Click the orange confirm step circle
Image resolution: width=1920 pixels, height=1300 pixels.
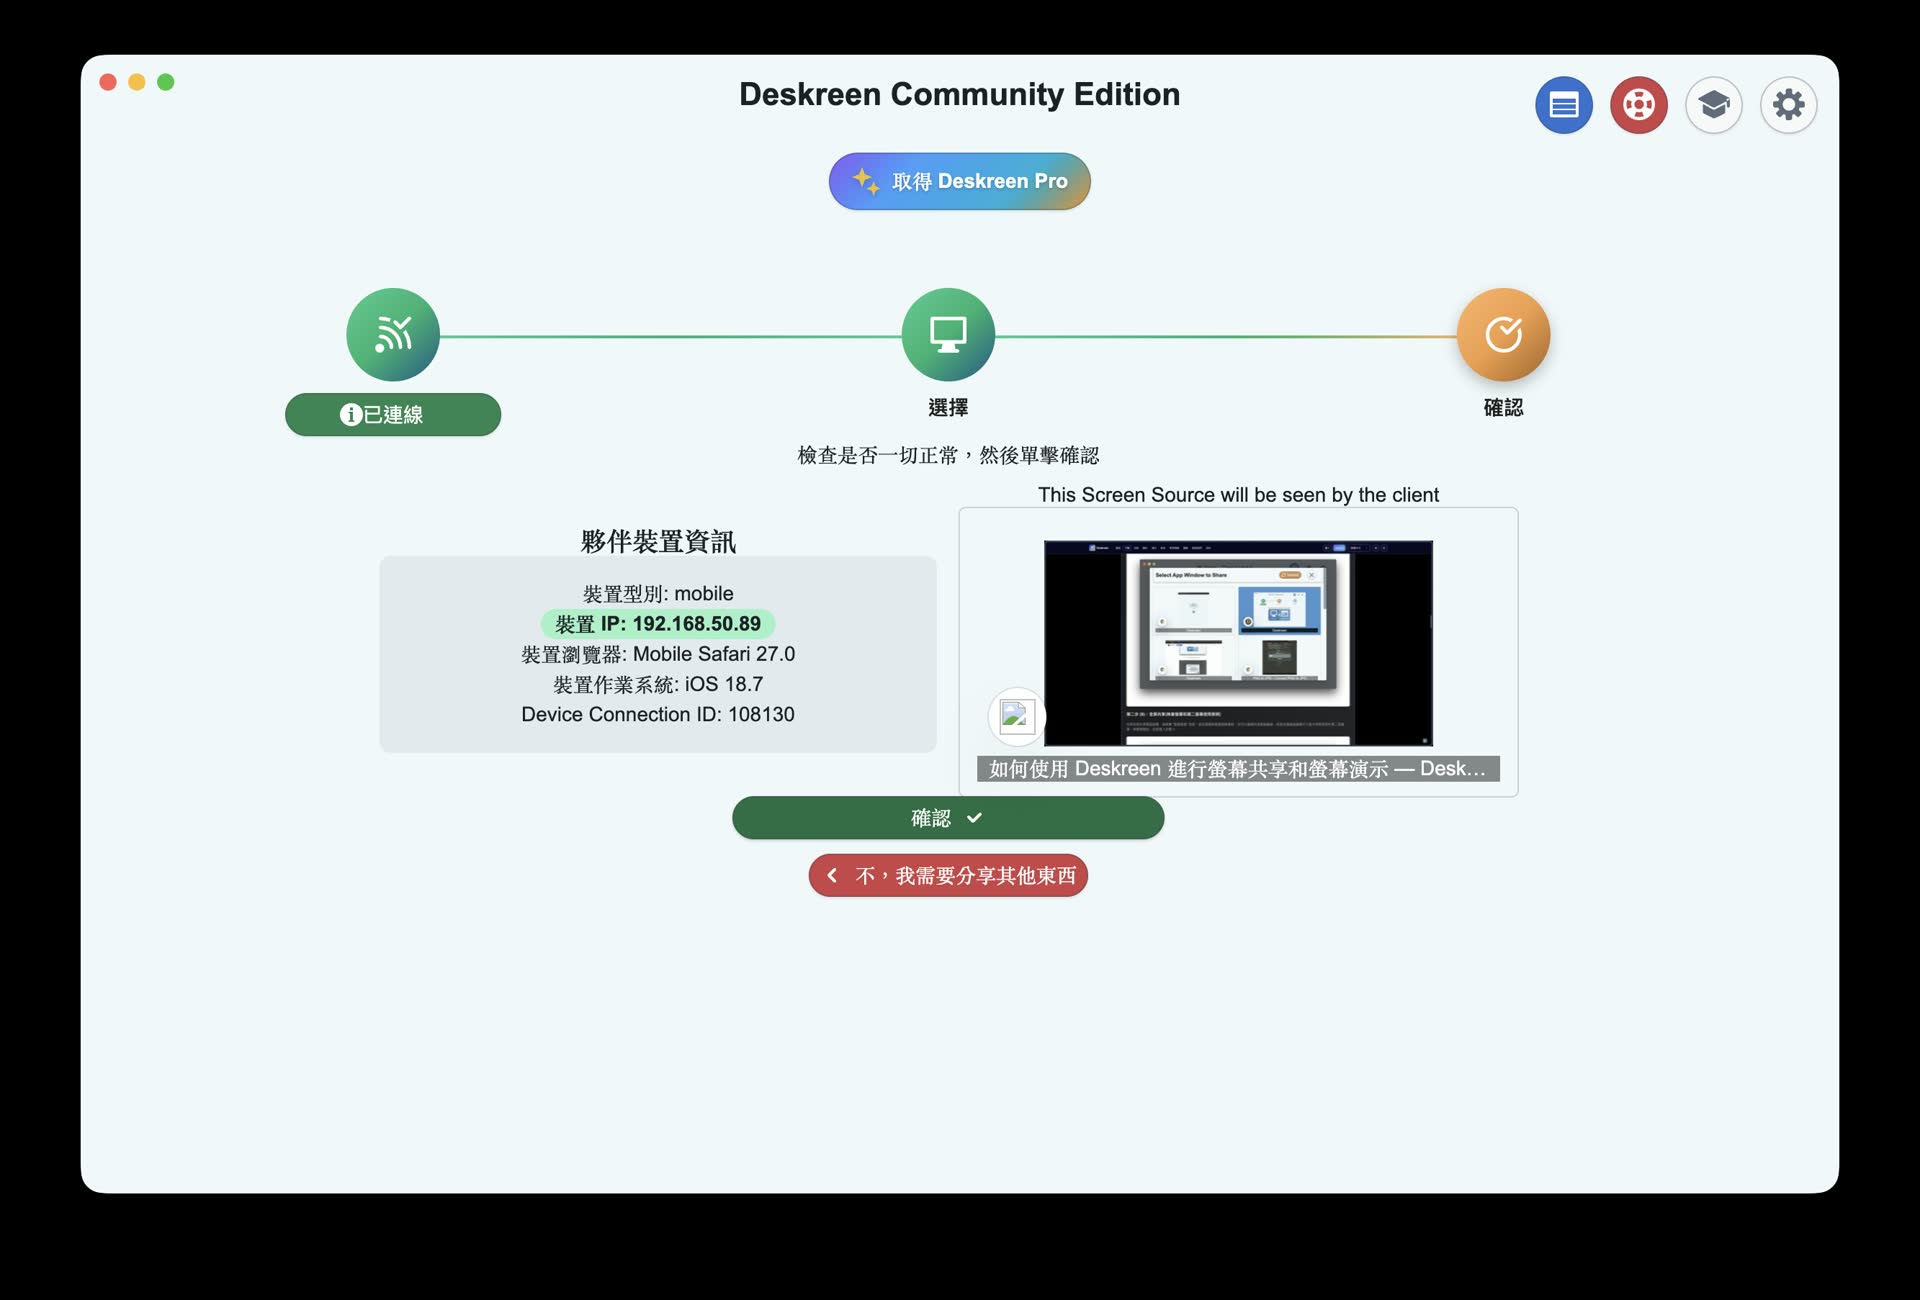pos(1503,335)
